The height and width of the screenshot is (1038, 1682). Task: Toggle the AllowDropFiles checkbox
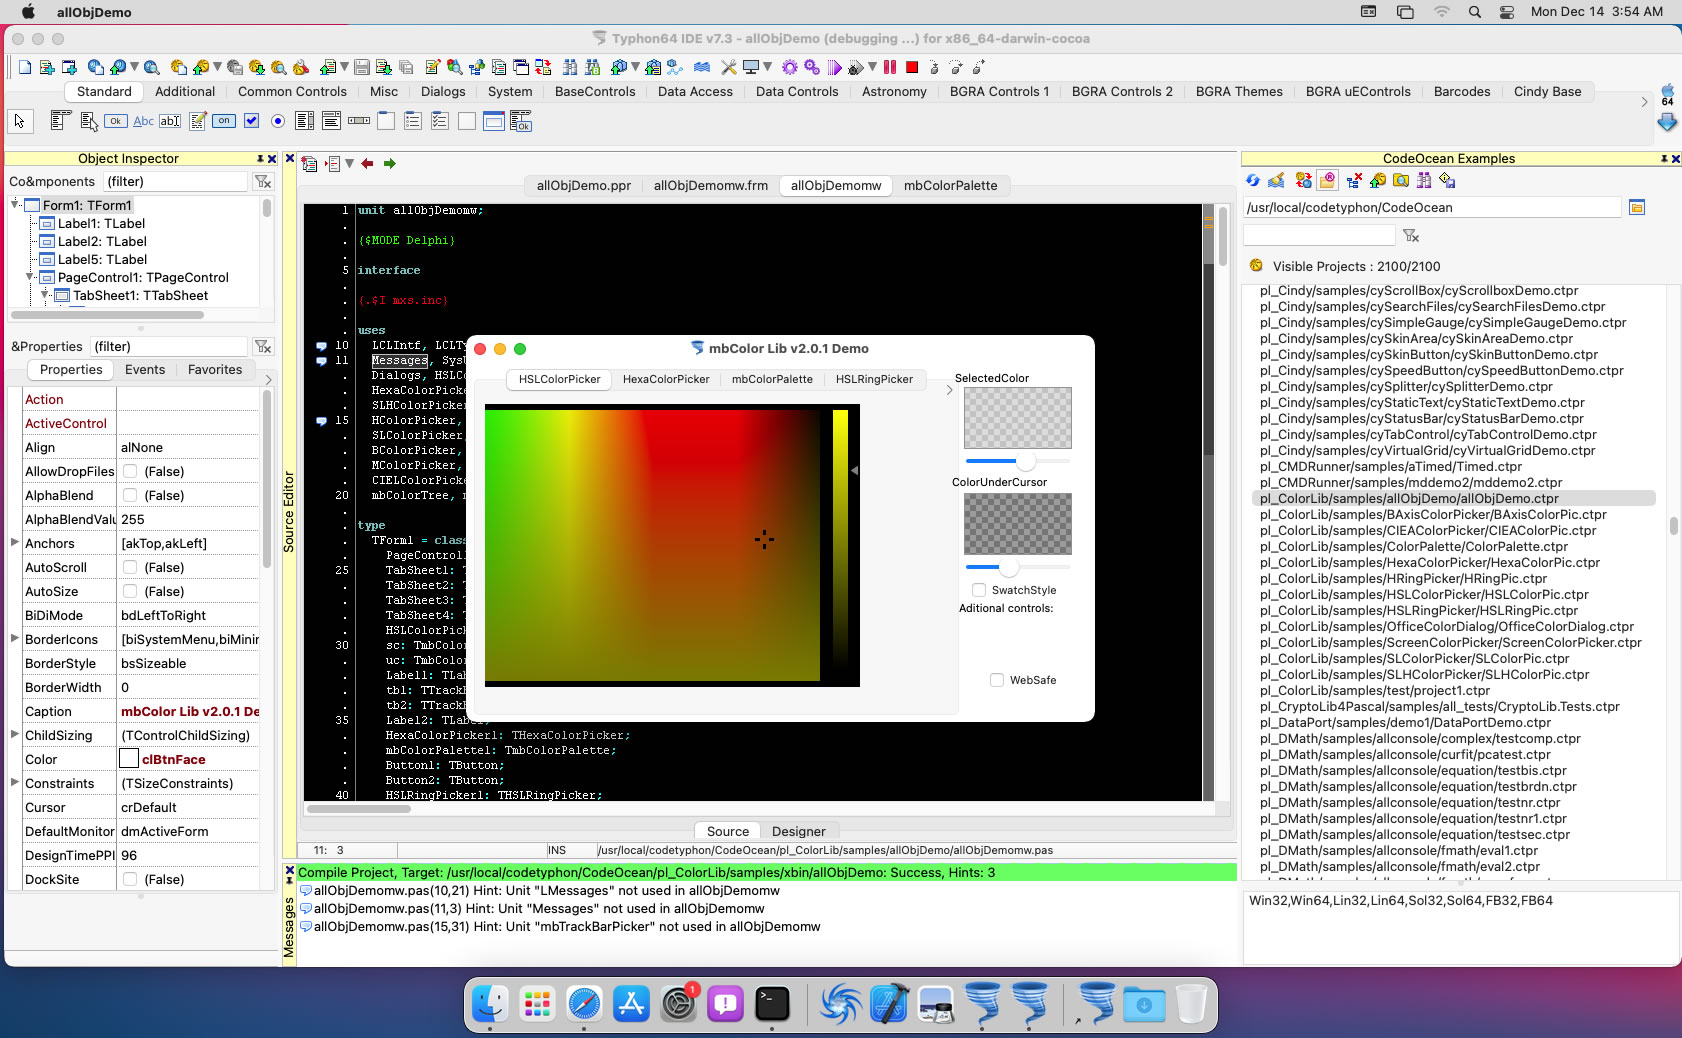coord(130,471)
